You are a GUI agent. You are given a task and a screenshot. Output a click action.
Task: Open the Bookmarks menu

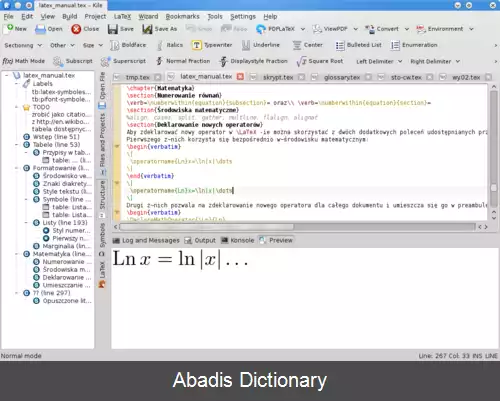(183, 17)
